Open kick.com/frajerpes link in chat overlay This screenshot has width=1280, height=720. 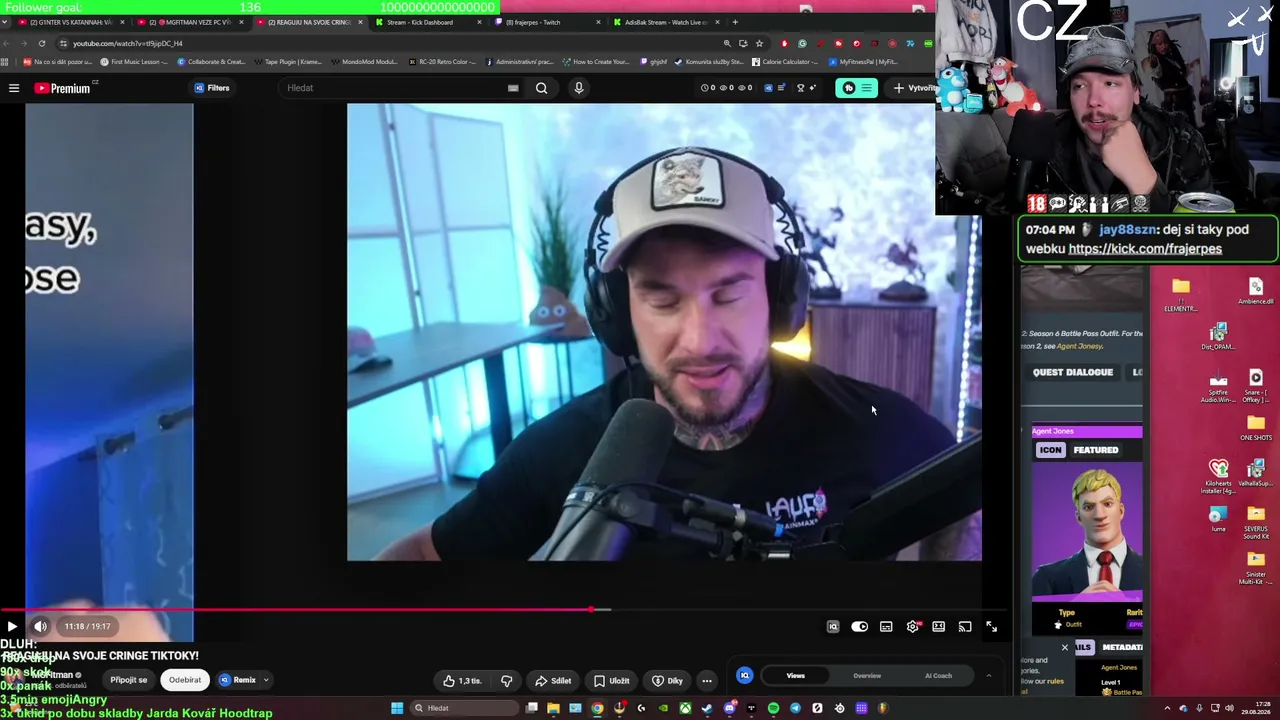click(x=1145, y=249)
